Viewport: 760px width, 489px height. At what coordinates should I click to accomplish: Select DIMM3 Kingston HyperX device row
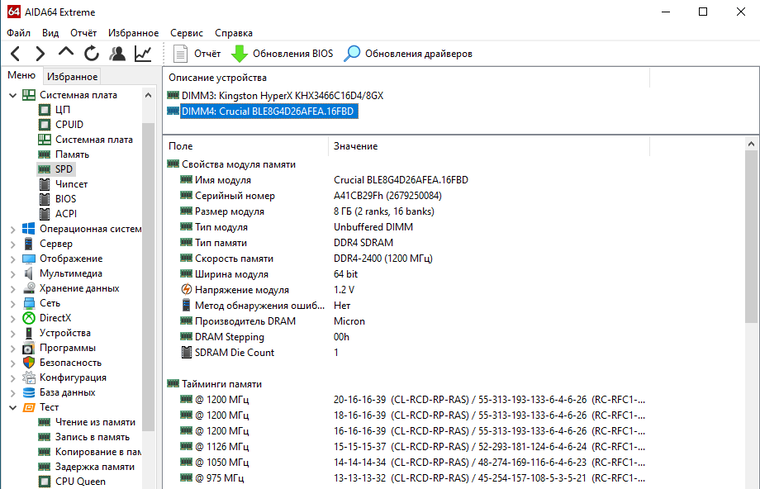282,95
